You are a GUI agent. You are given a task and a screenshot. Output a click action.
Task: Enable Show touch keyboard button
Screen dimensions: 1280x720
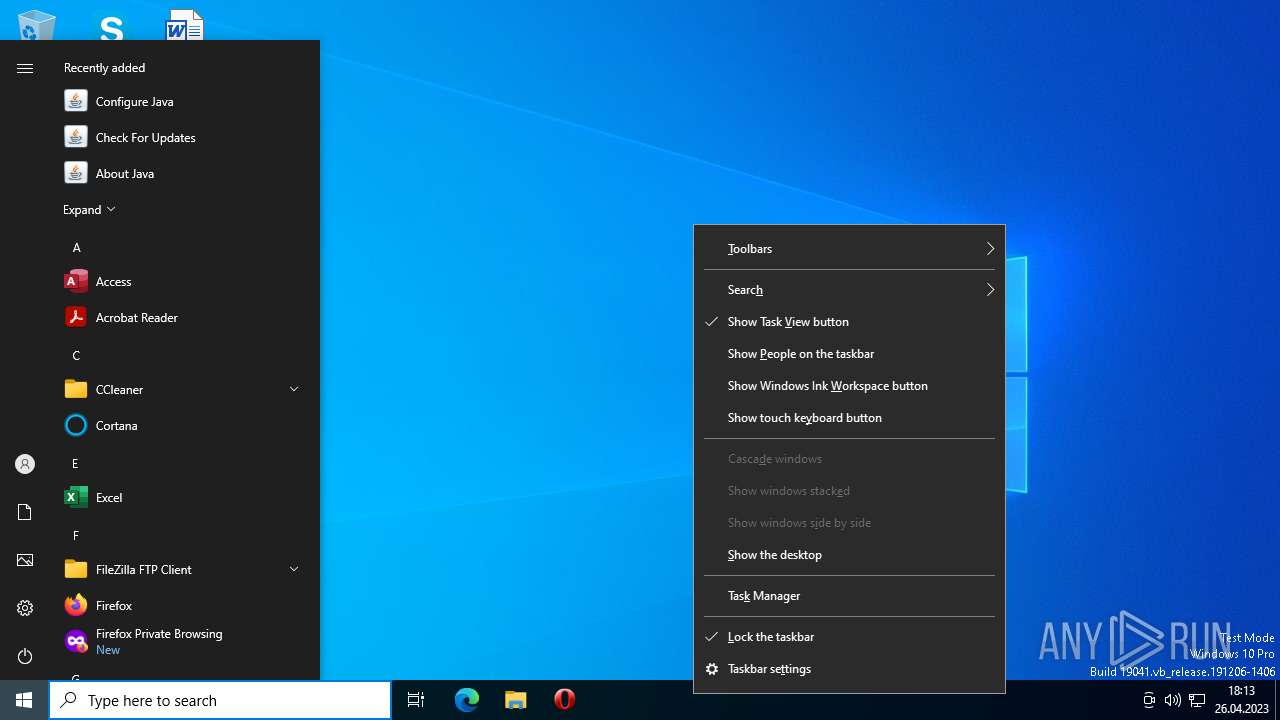coord(849,418)
